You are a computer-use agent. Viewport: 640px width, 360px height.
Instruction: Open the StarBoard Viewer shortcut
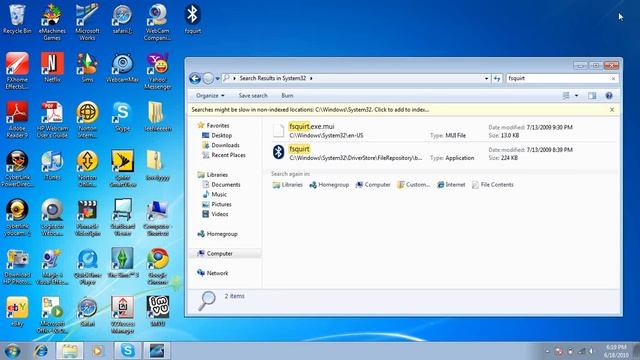pos(122,218)
